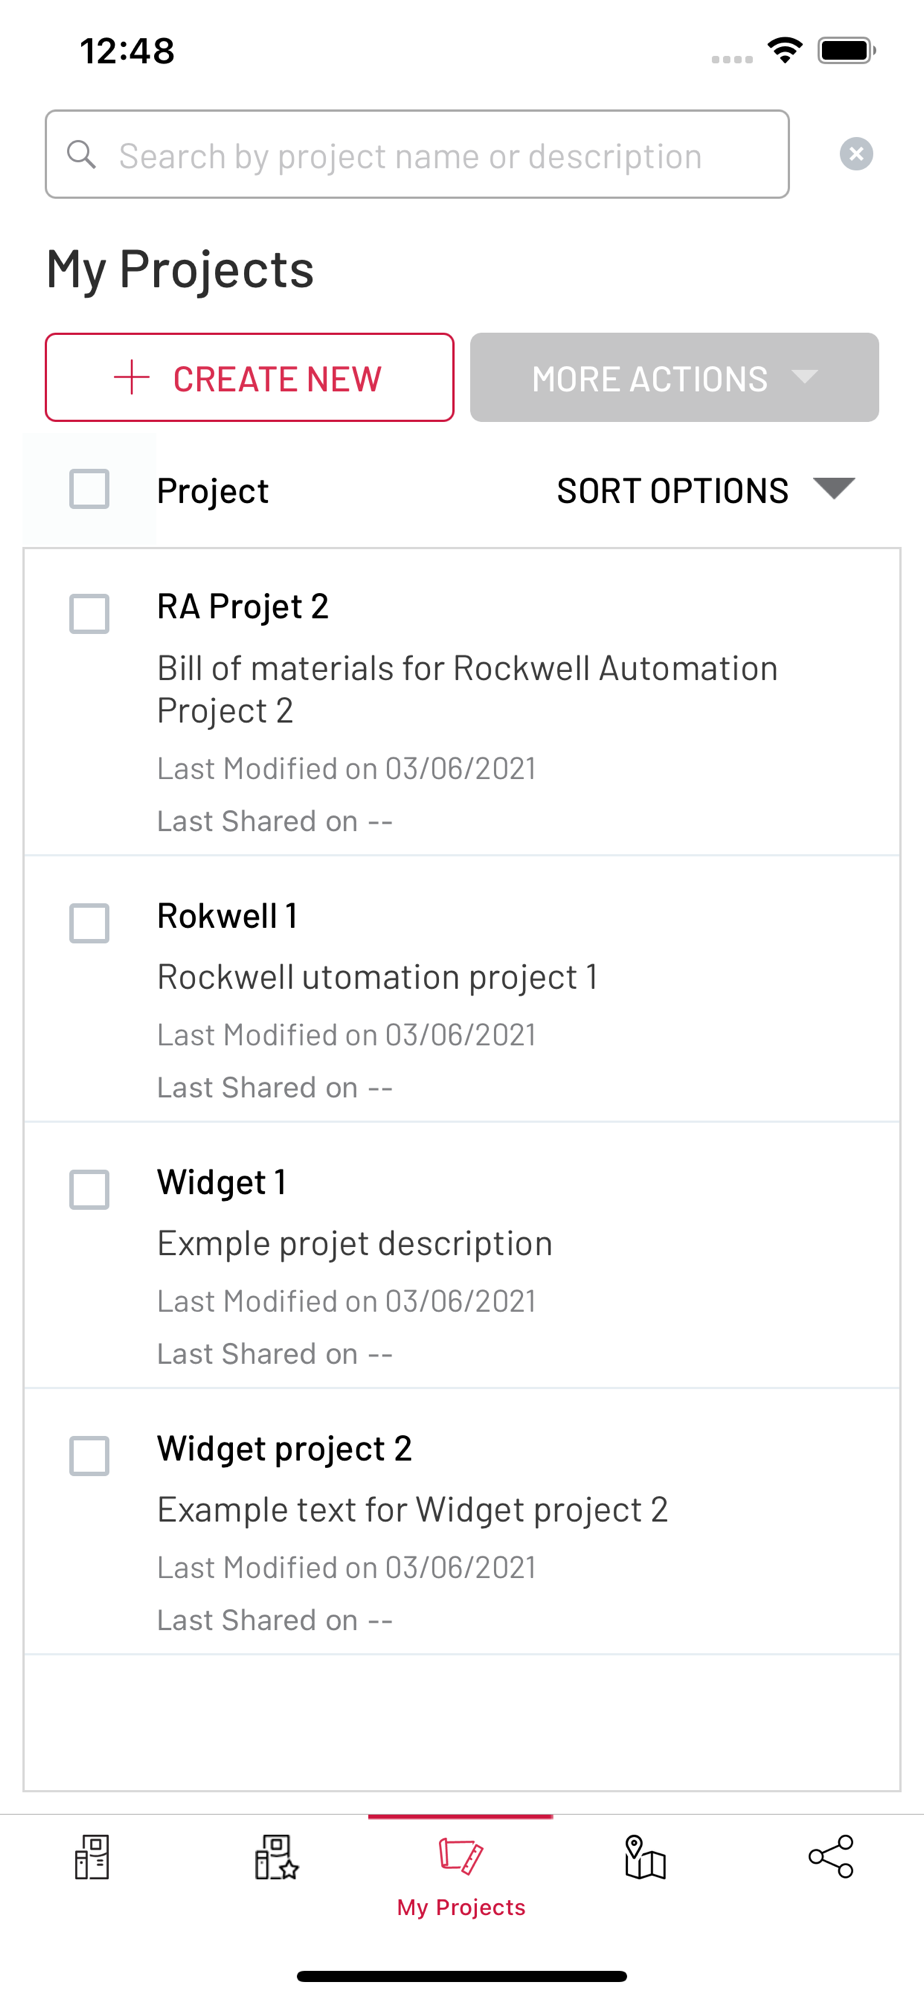Check the RA Projet 2 checkbox
924x2000 pixels.
(x=89, y=614)
